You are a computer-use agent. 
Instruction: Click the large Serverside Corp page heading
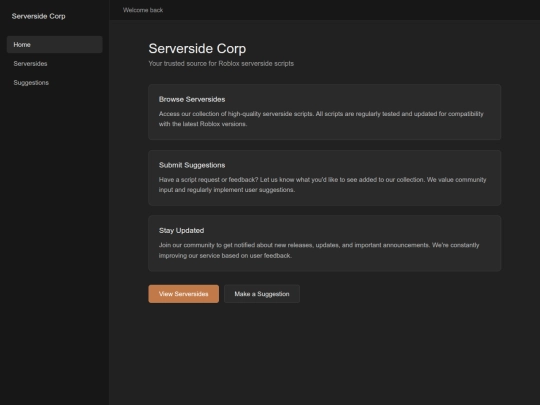(197, 49)
